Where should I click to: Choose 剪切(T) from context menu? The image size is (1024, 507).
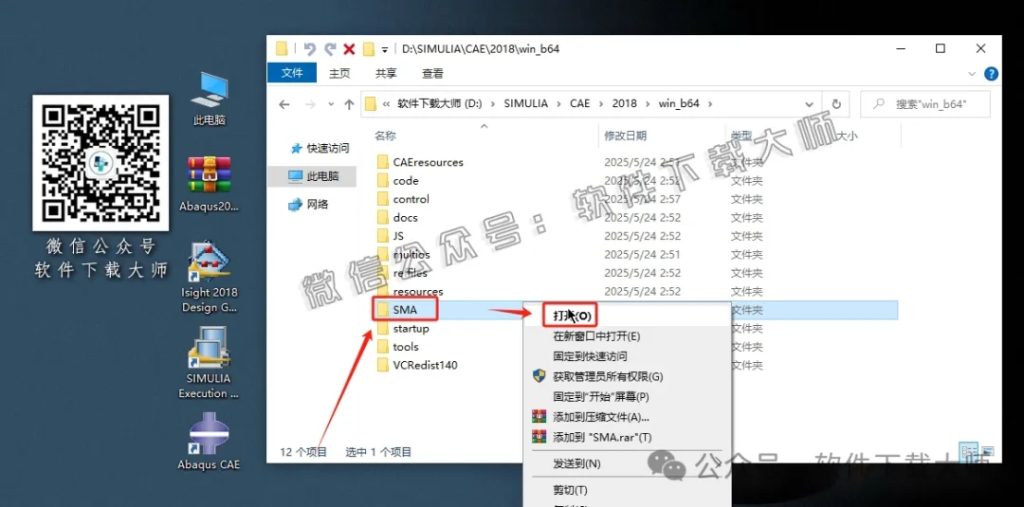[569, 490]
